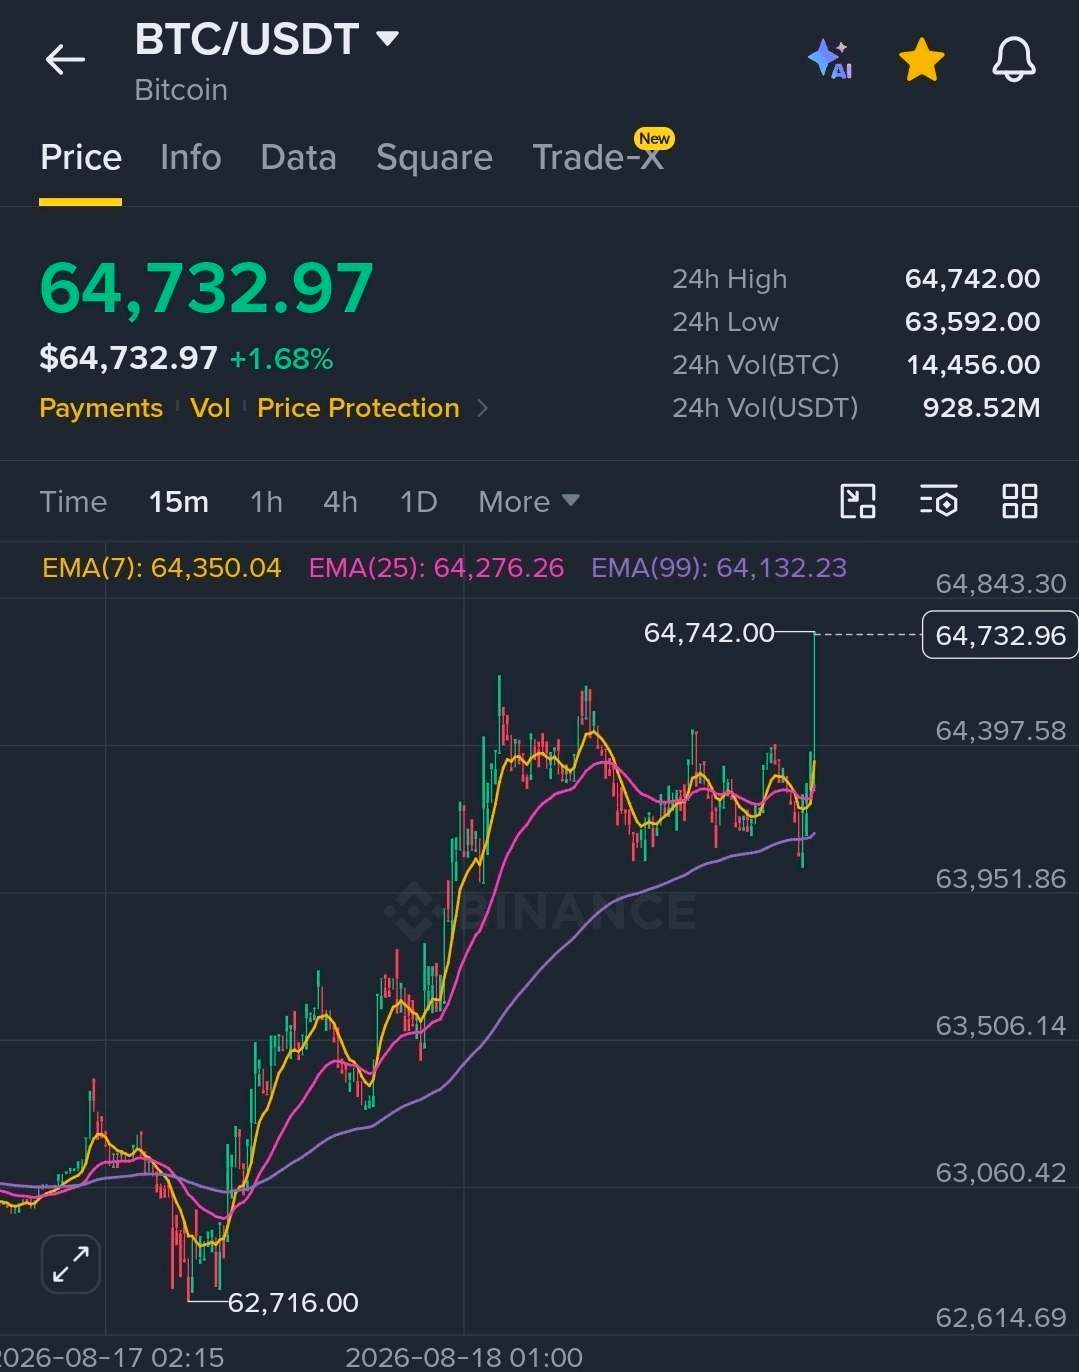The image size is (1079, 1372).
Task: Click the EMA(99): 64,132.23 indicator label
Action: (719, 568)
